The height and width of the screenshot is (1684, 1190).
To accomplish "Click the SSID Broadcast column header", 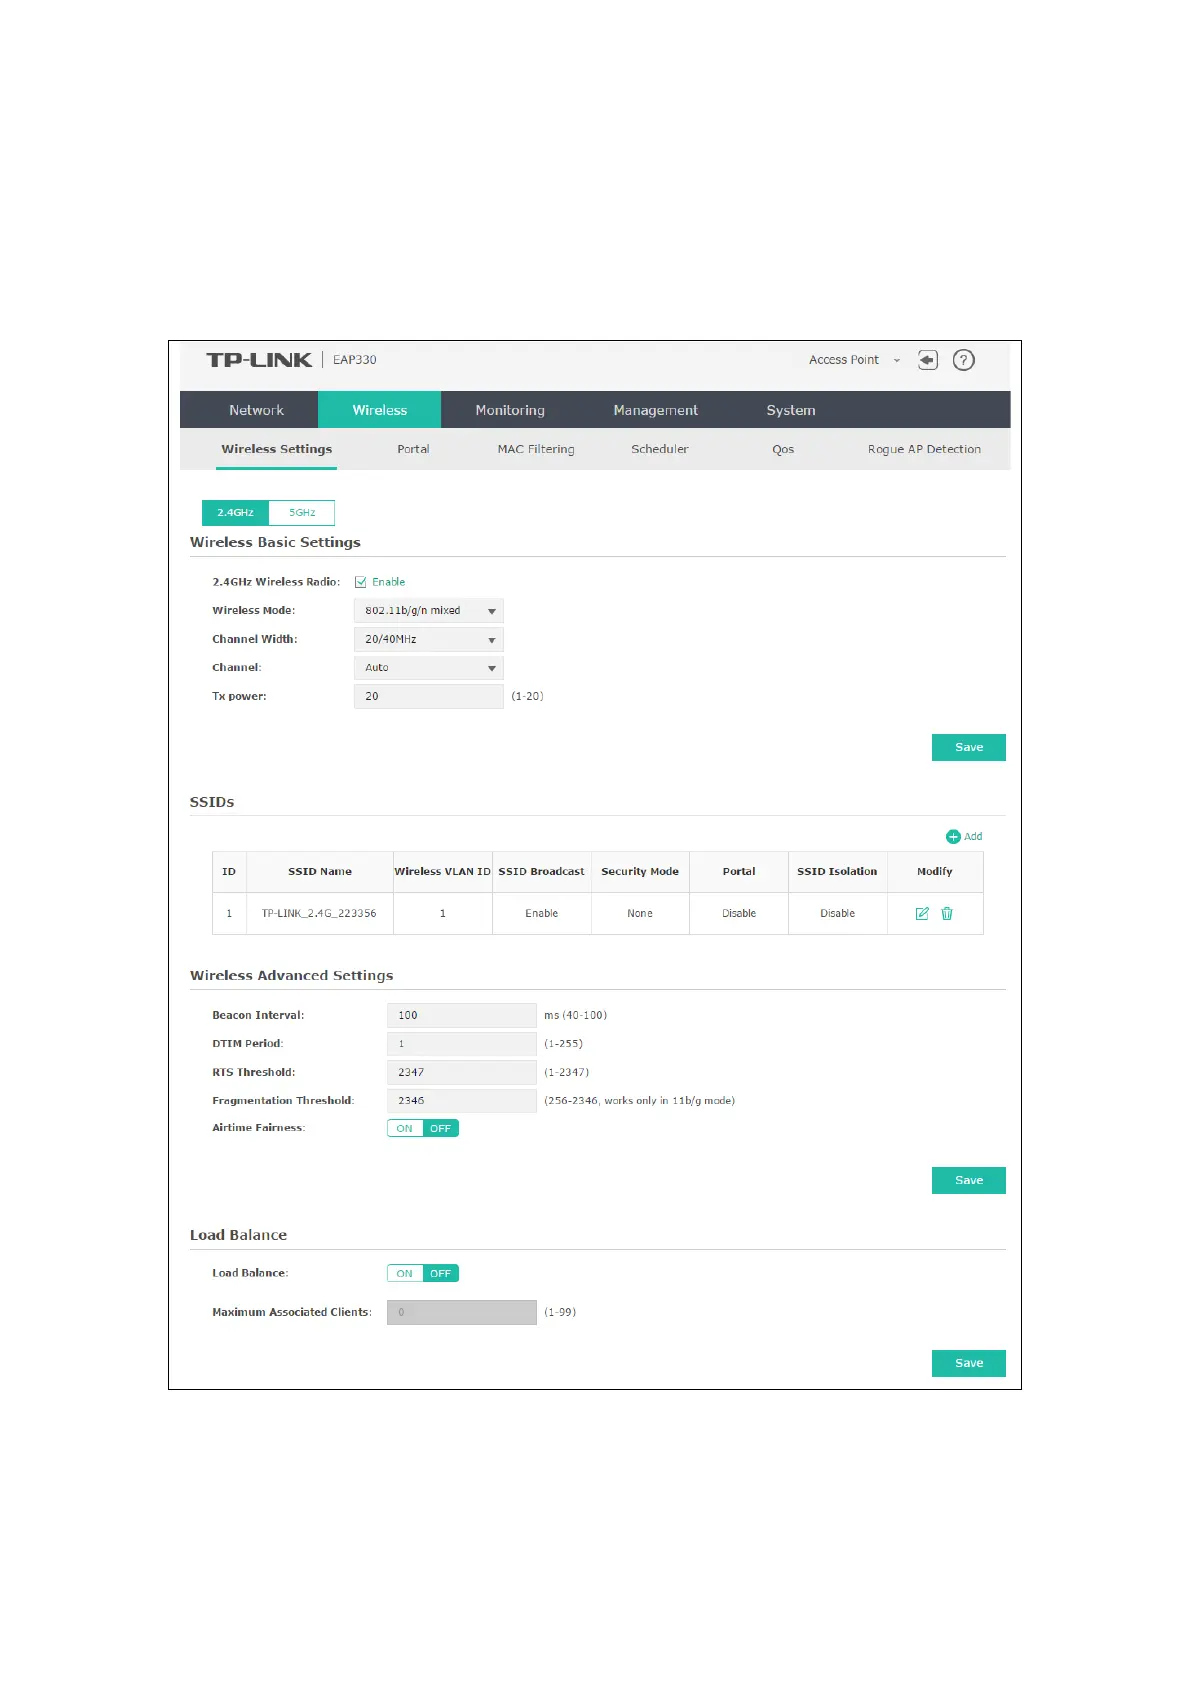I will click(541, 872).
